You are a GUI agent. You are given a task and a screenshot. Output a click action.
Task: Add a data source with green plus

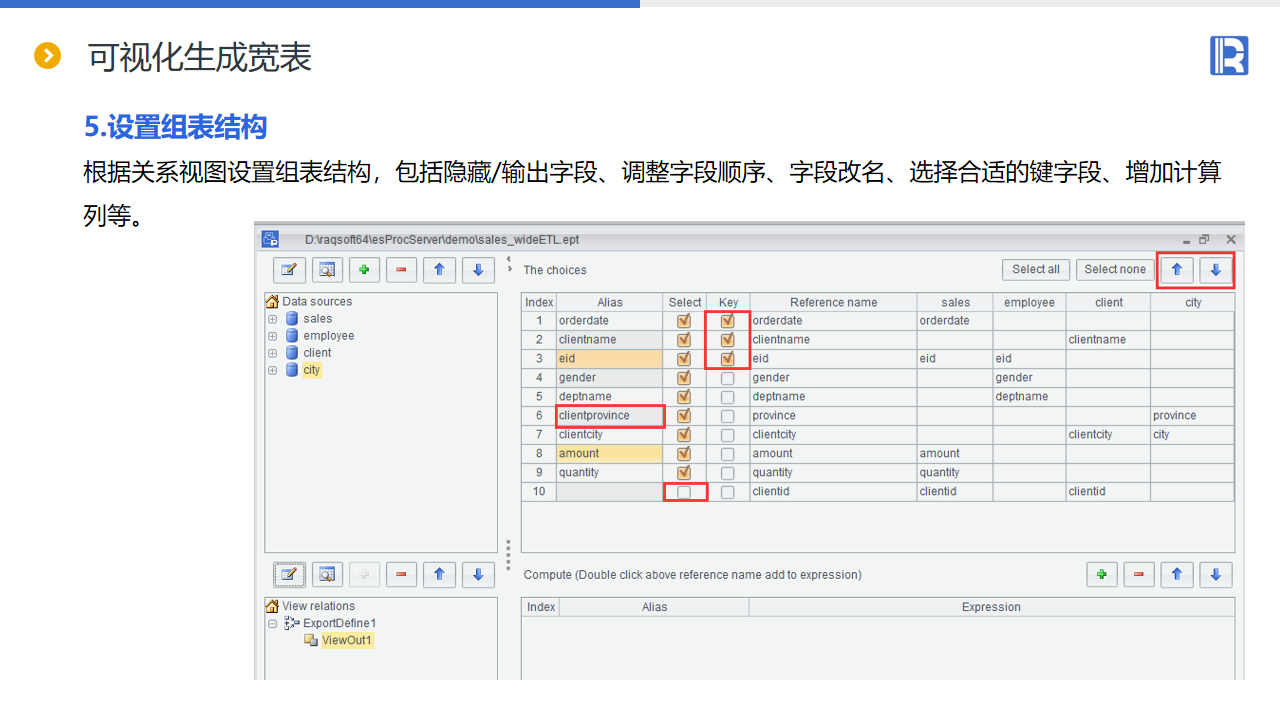[364, 269]
